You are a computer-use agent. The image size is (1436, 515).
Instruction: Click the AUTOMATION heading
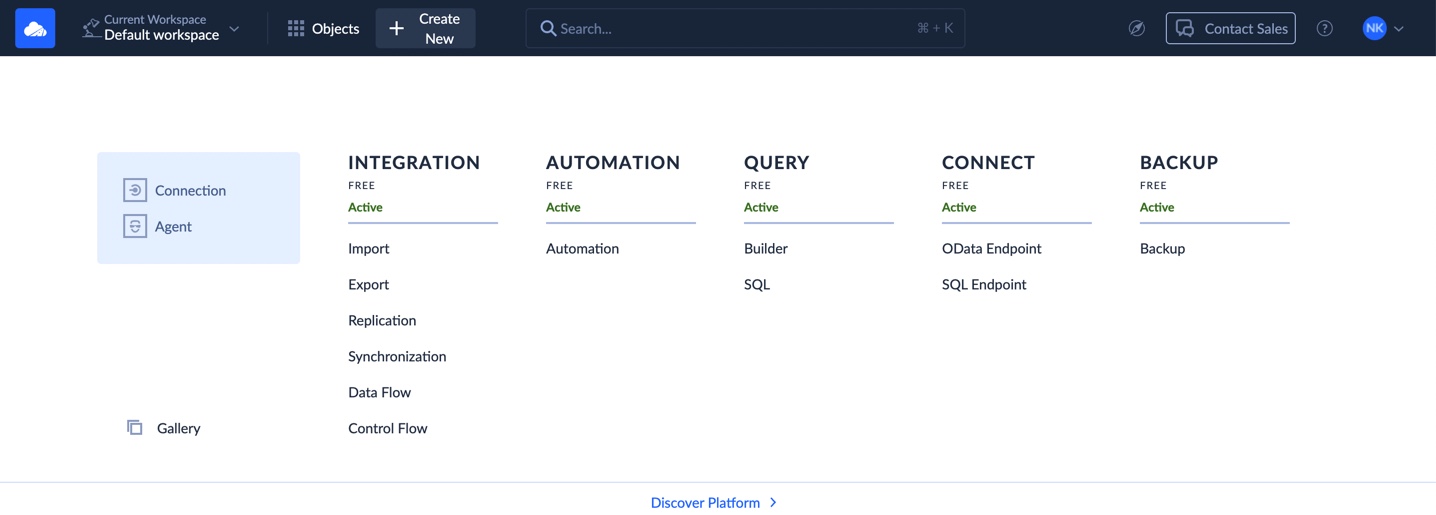click(613, 162)
